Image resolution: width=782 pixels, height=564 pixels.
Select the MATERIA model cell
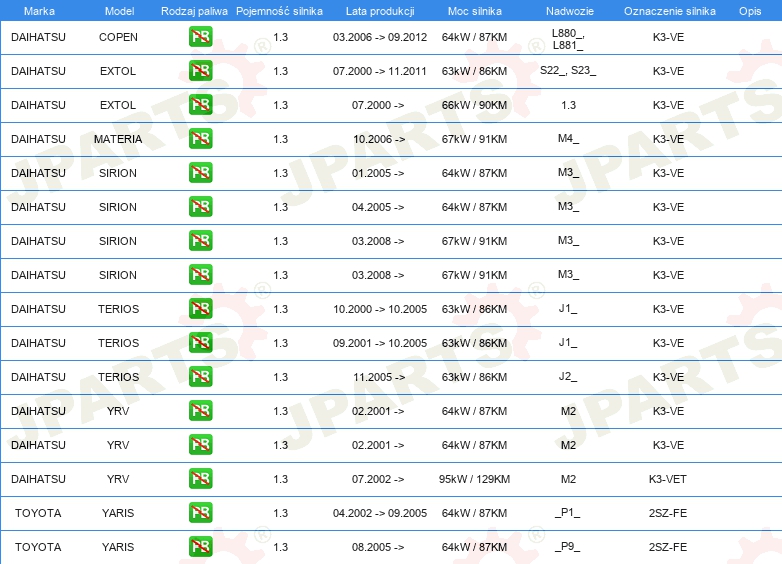pyautogui.click(x=118, y=139)
